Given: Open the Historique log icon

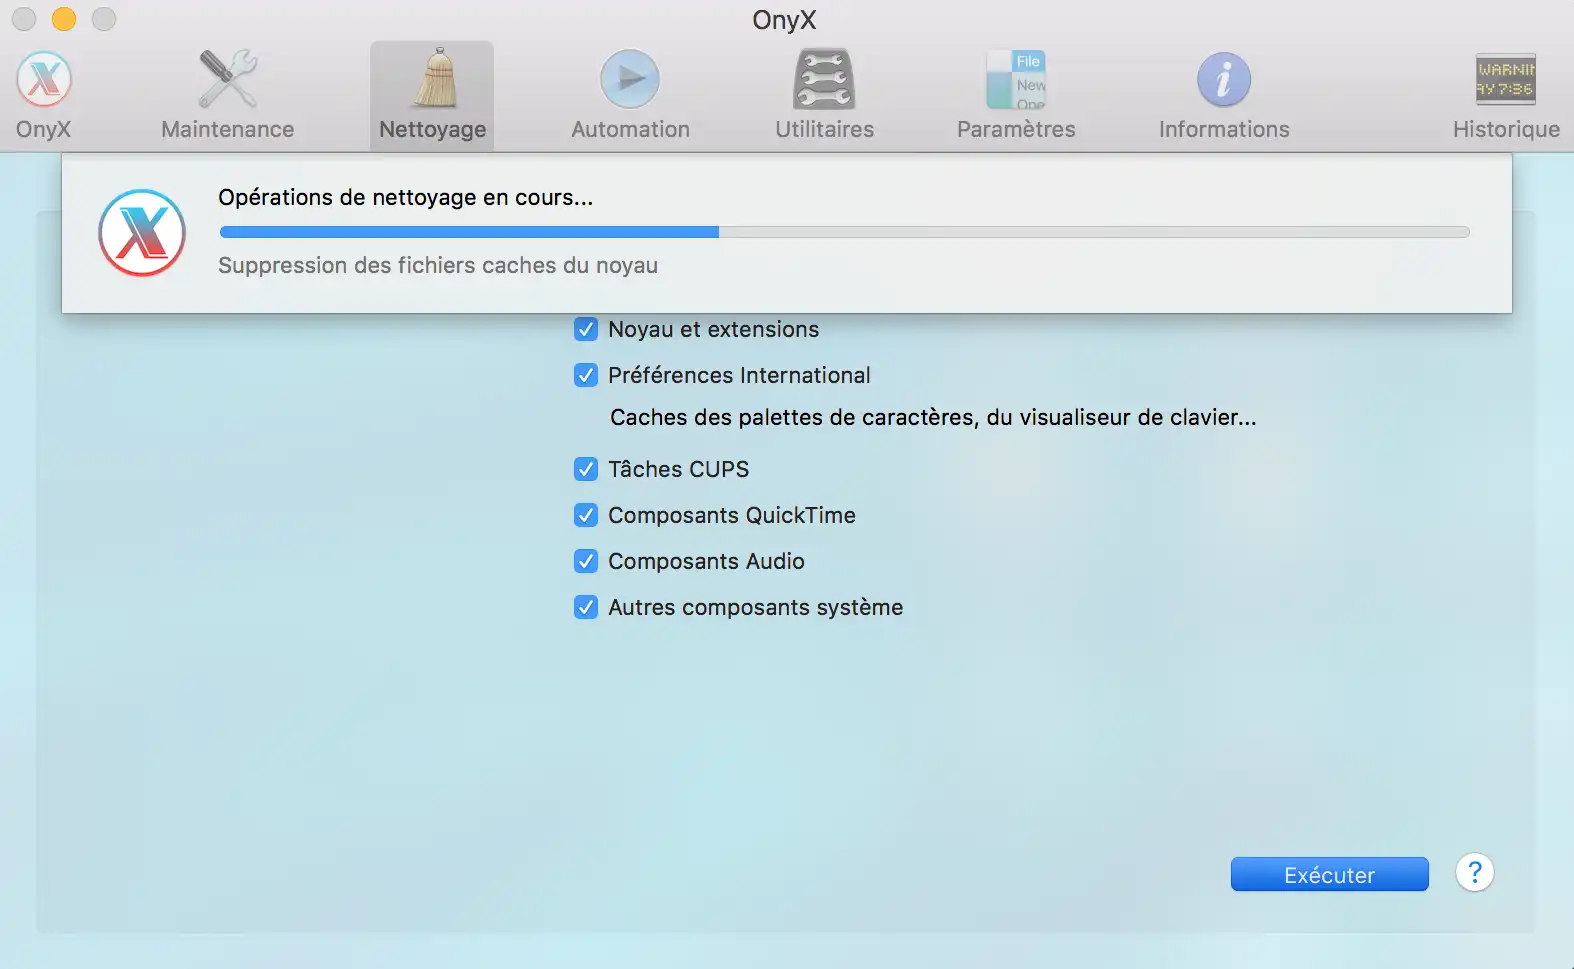Looking at the screenshot, I should (1506, 80).
